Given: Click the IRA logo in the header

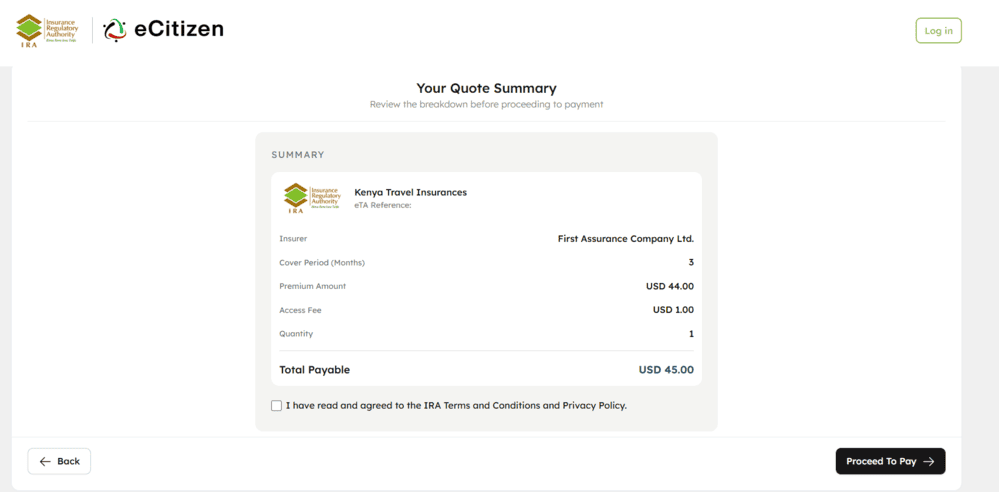Looking at the screenshot, I should pyautogui.click(x=47, y=31).
